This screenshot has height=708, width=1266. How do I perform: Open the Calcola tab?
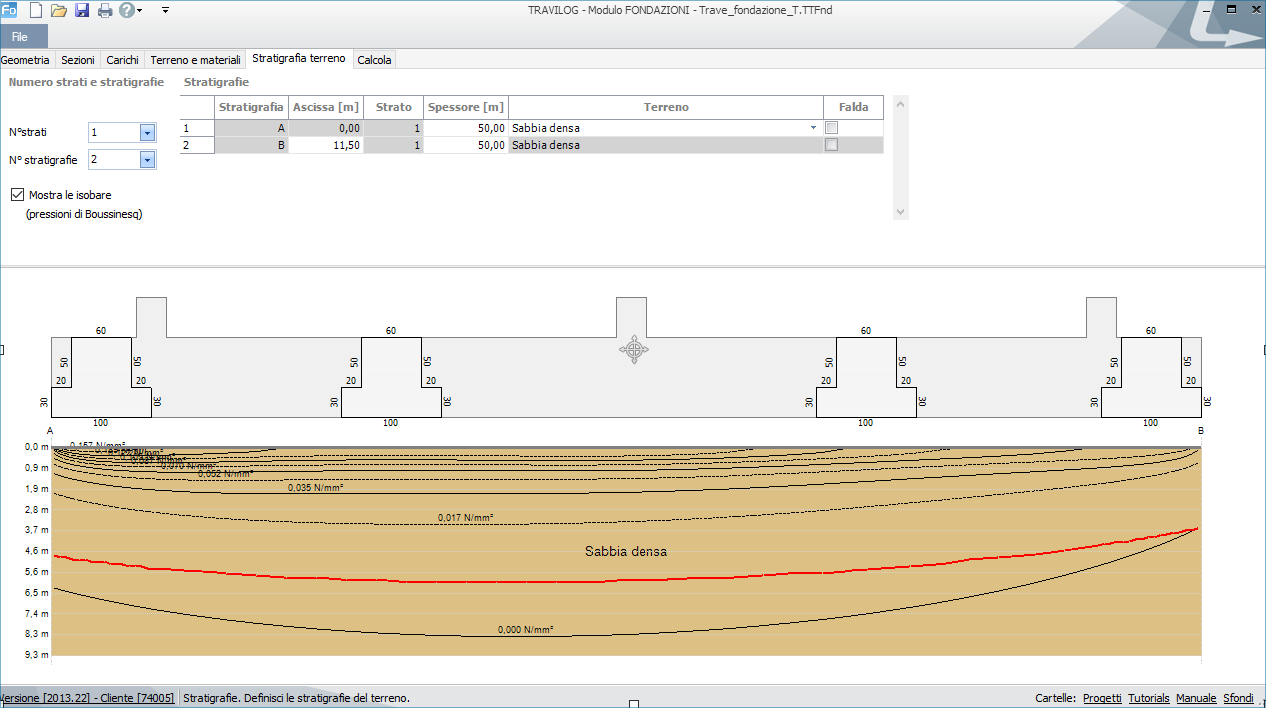374,60
